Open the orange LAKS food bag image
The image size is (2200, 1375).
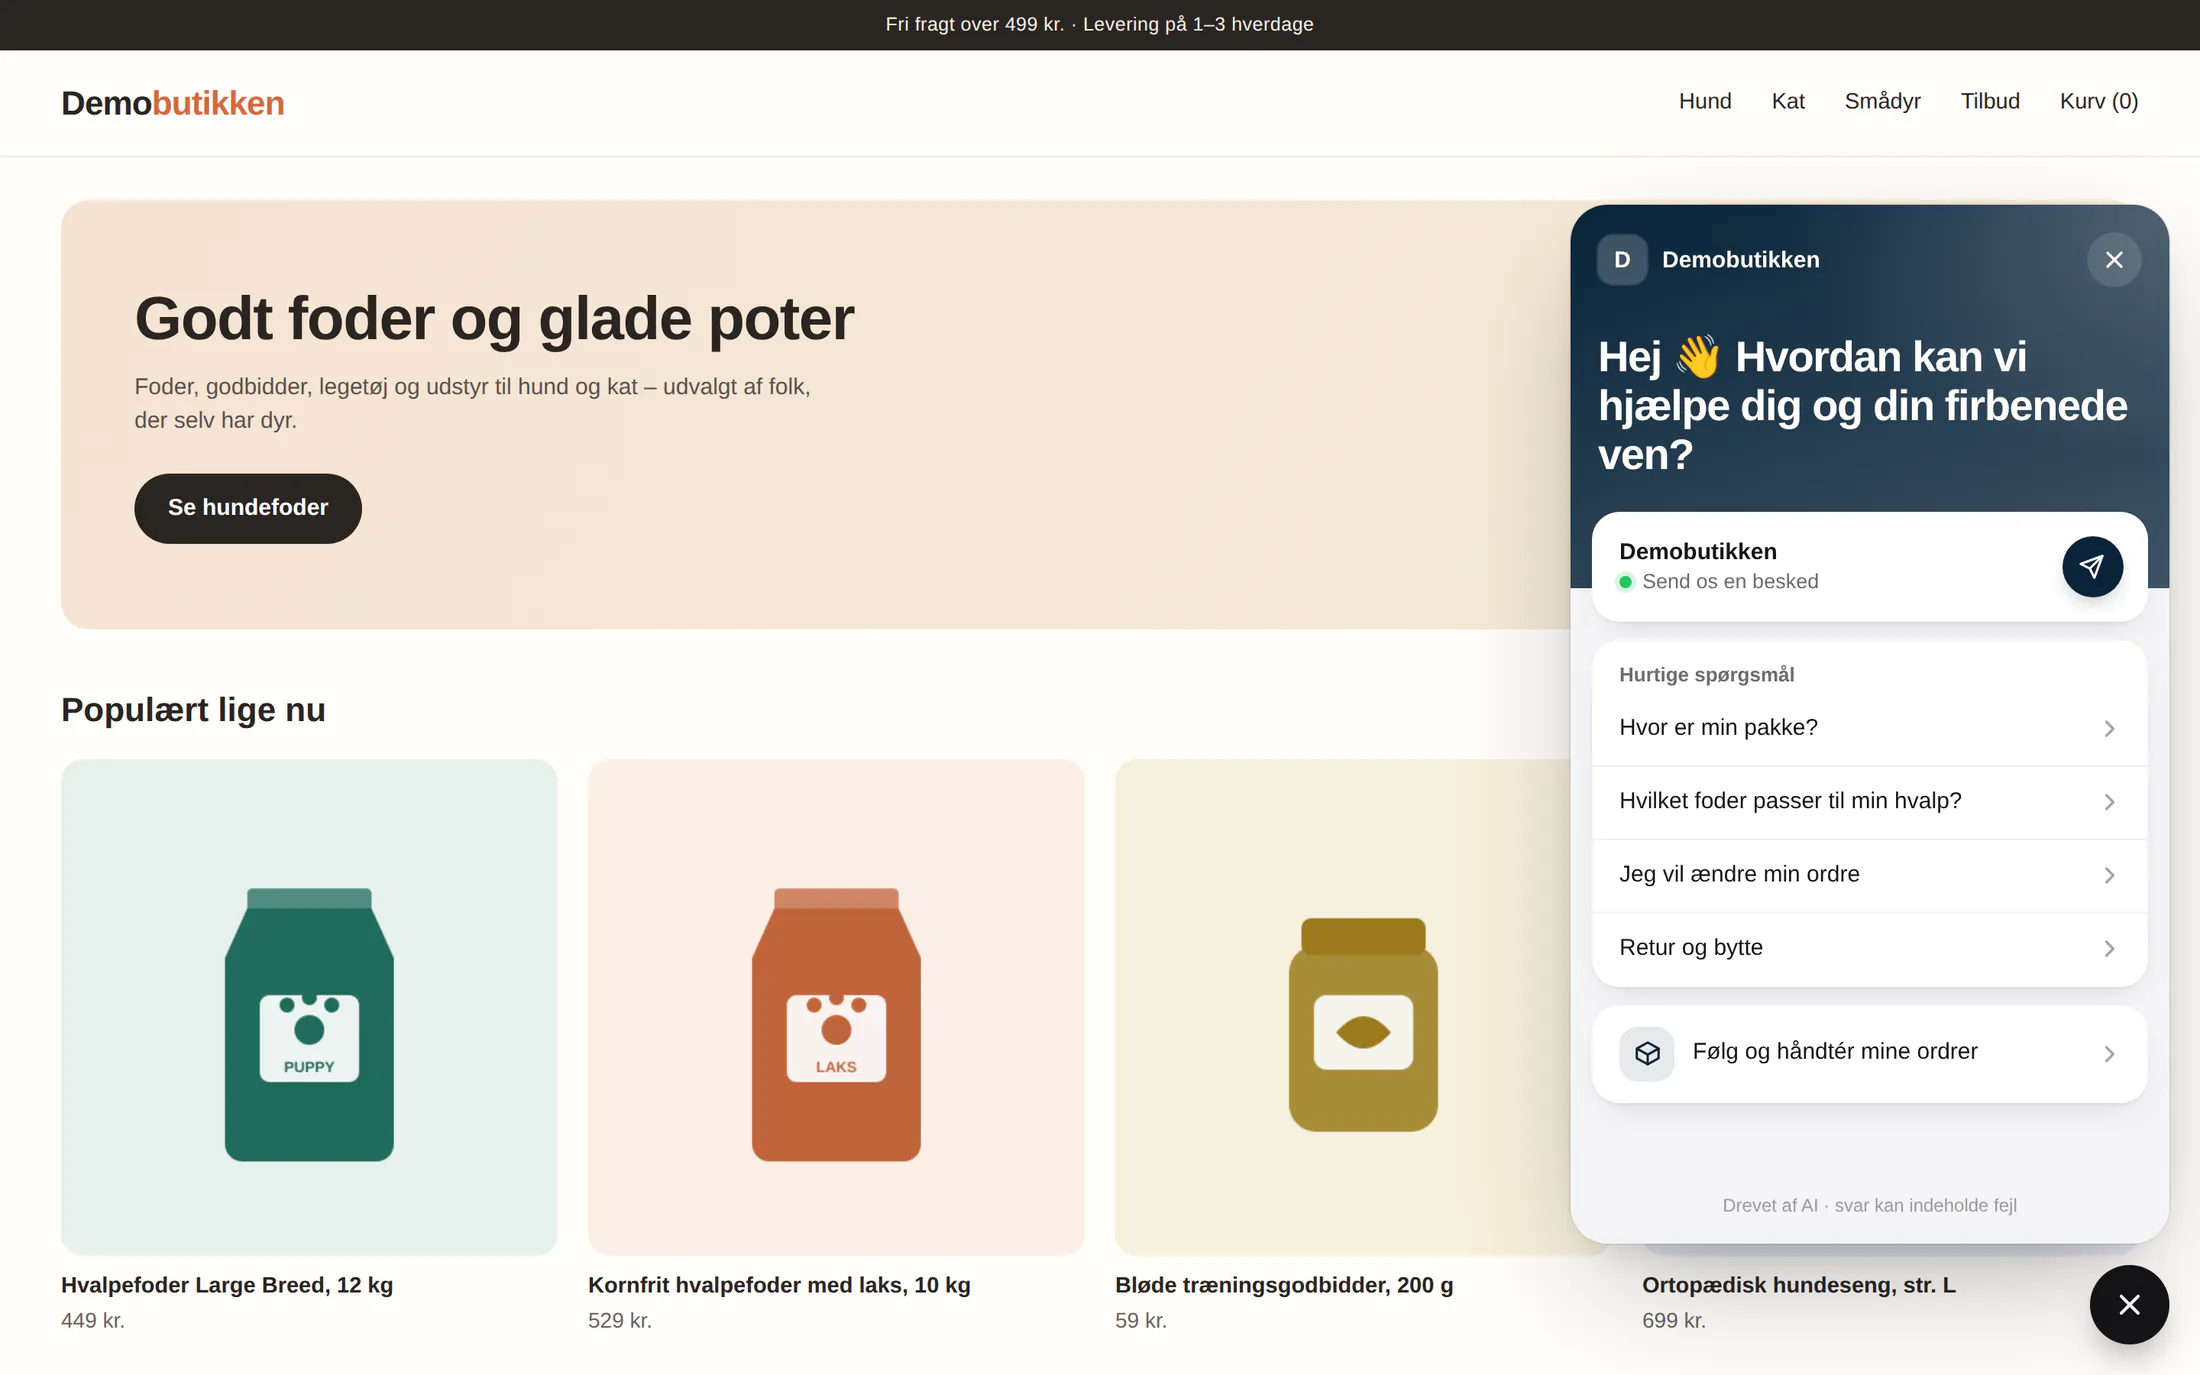[836, 1007]
